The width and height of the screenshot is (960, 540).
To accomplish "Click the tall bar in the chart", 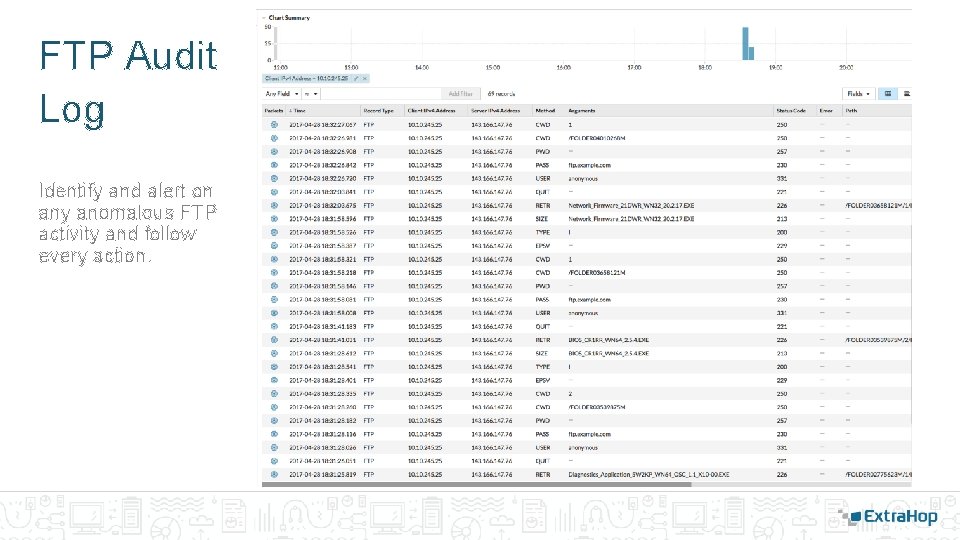I will point(745,43).
